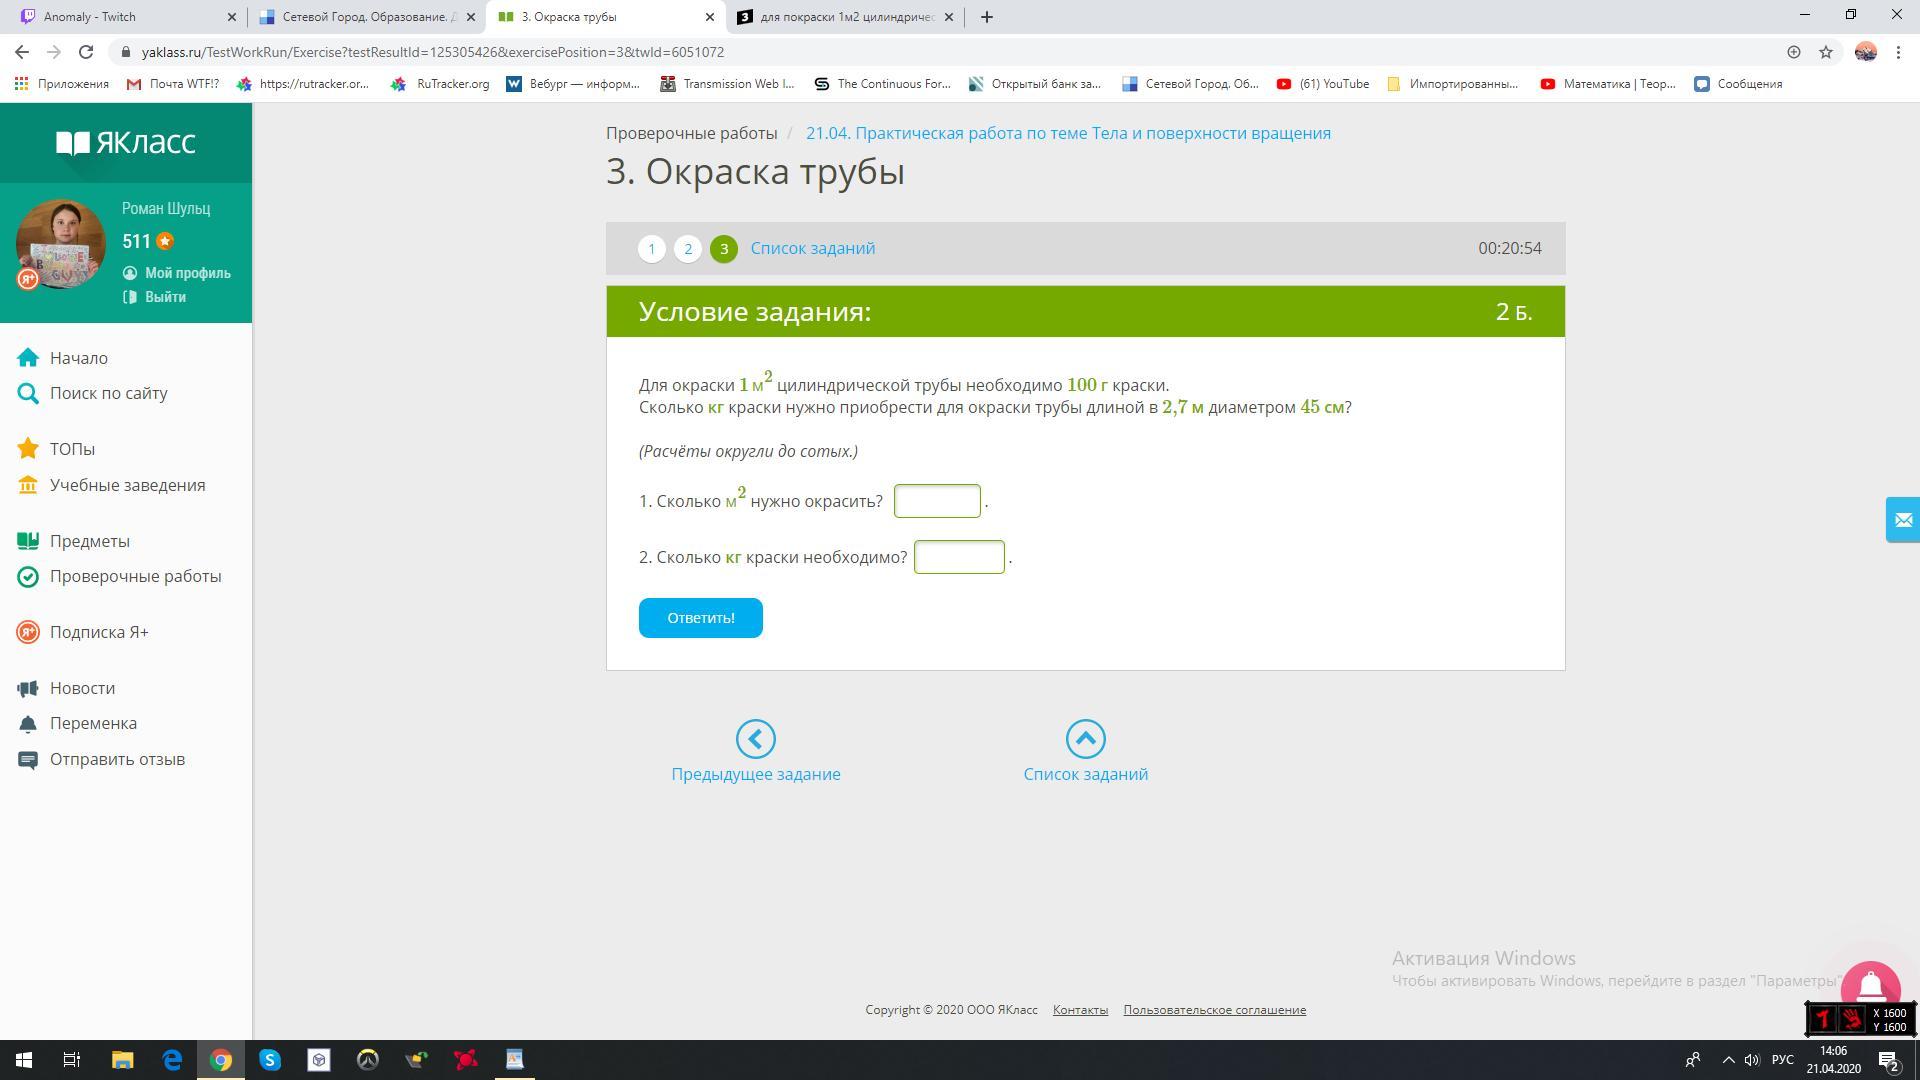Screen dimensions: 1920x1080
Task: Open Список заданий link next to task numbers
Action: point(812,249)
